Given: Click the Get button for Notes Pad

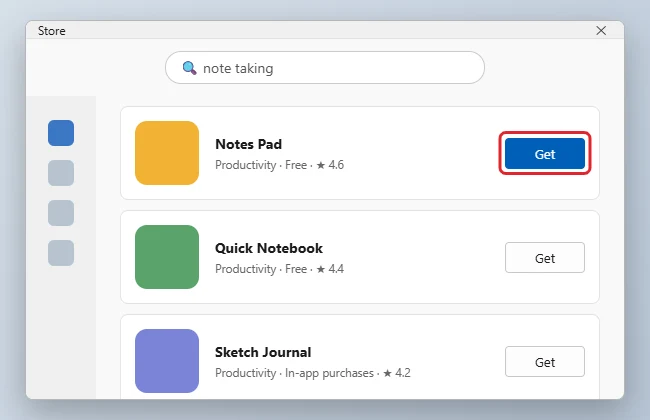Looking at the screenshot, I should (x=545, y=154).
